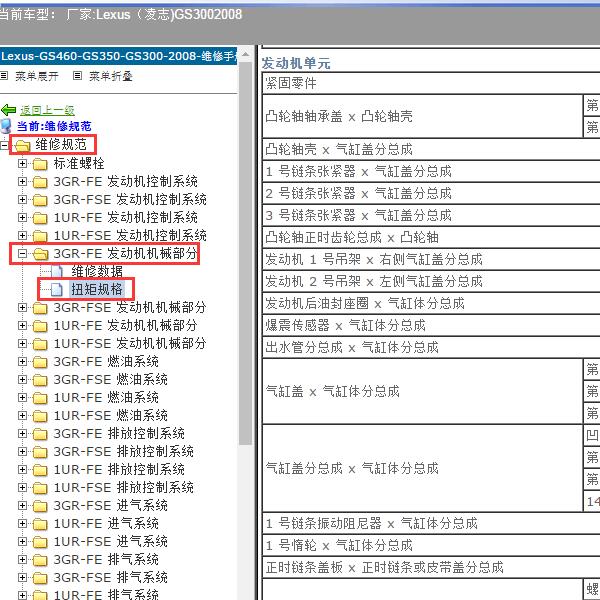Collapse 3GR-FE 发动机机械部分 node
Viewport: 600px width, 600px height.
23,253
